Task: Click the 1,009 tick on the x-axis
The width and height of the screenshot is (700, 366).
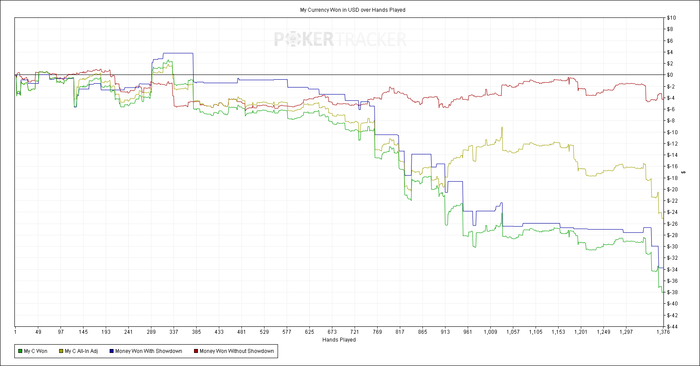Action: tap(490, 332)
